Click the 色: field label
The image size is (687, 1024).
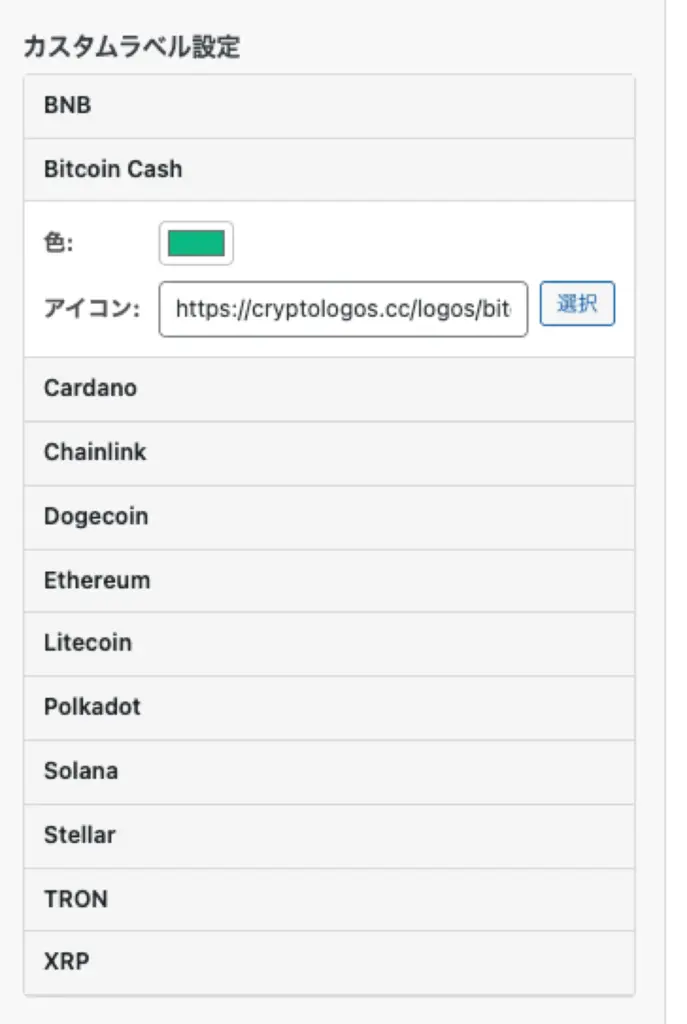pyautogui.click(x=59, y=244)
